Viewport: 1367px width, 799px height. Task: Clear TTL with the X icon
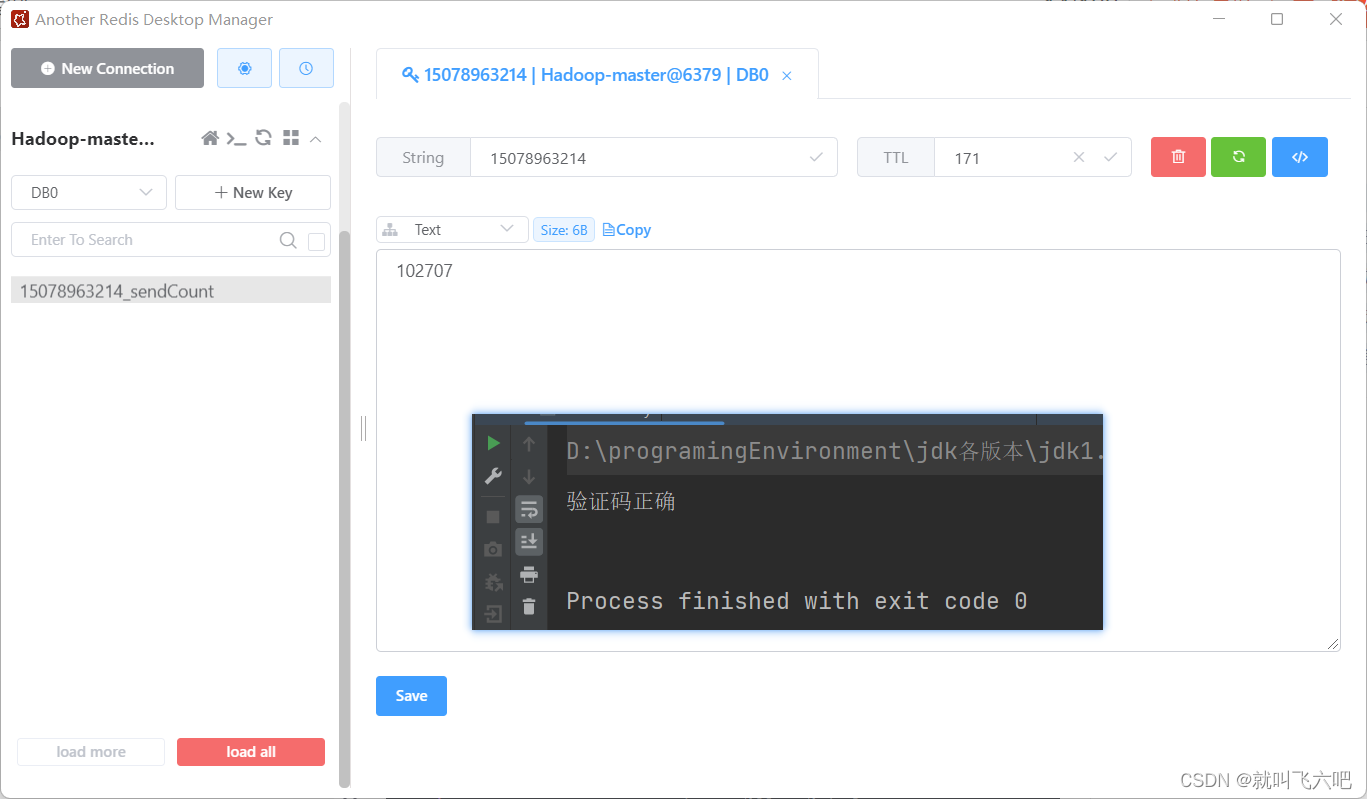(1079, 157)
